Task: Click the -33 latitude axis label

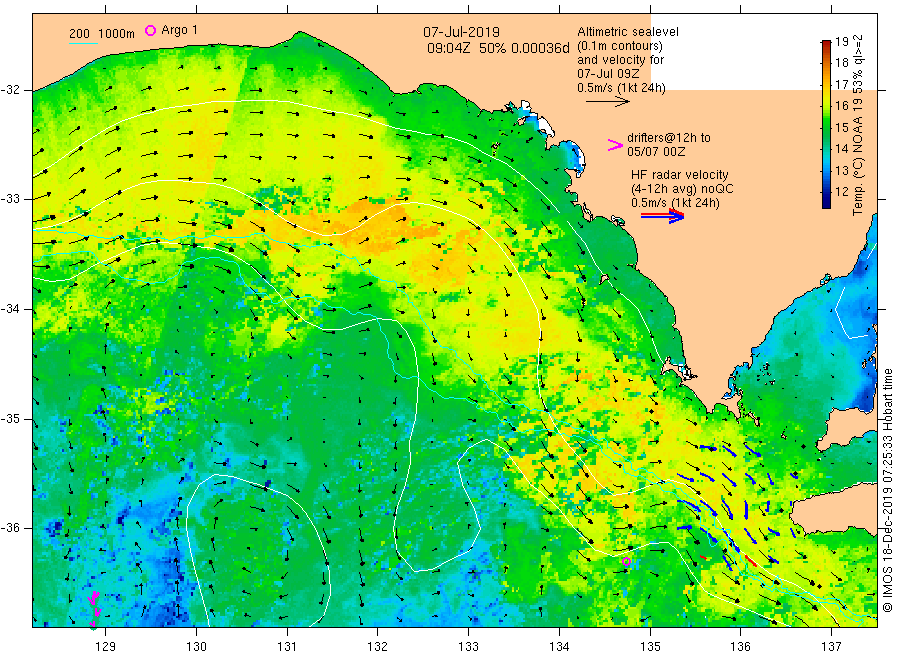Action: [x=10, y=199]
